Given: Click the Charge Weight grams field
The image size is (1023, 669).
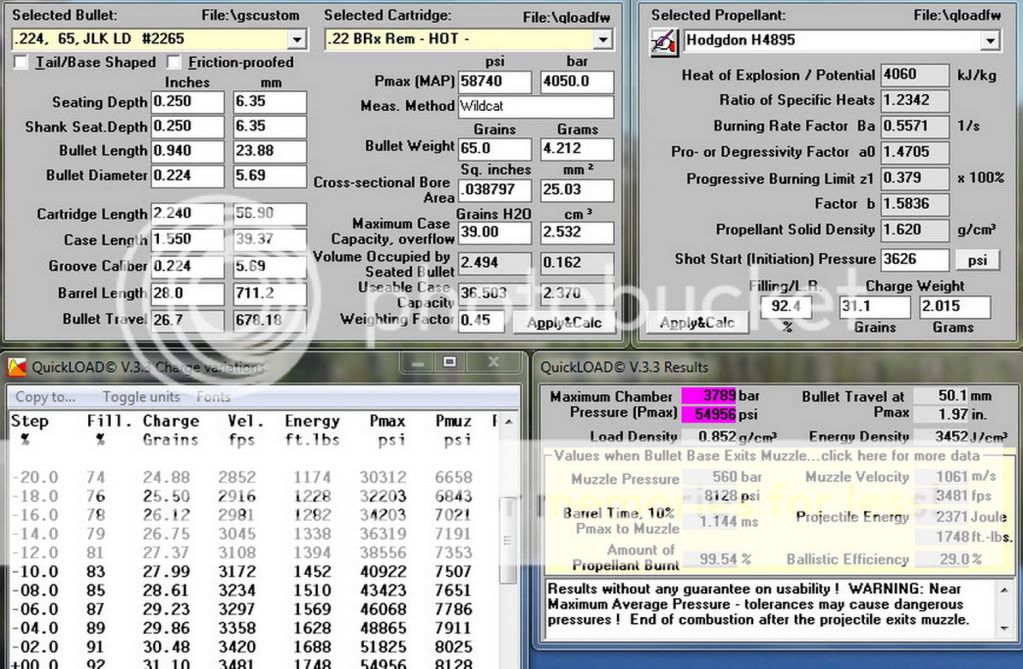Looking at the screenshot, I should pyautogui.click(x=954, y=307).
